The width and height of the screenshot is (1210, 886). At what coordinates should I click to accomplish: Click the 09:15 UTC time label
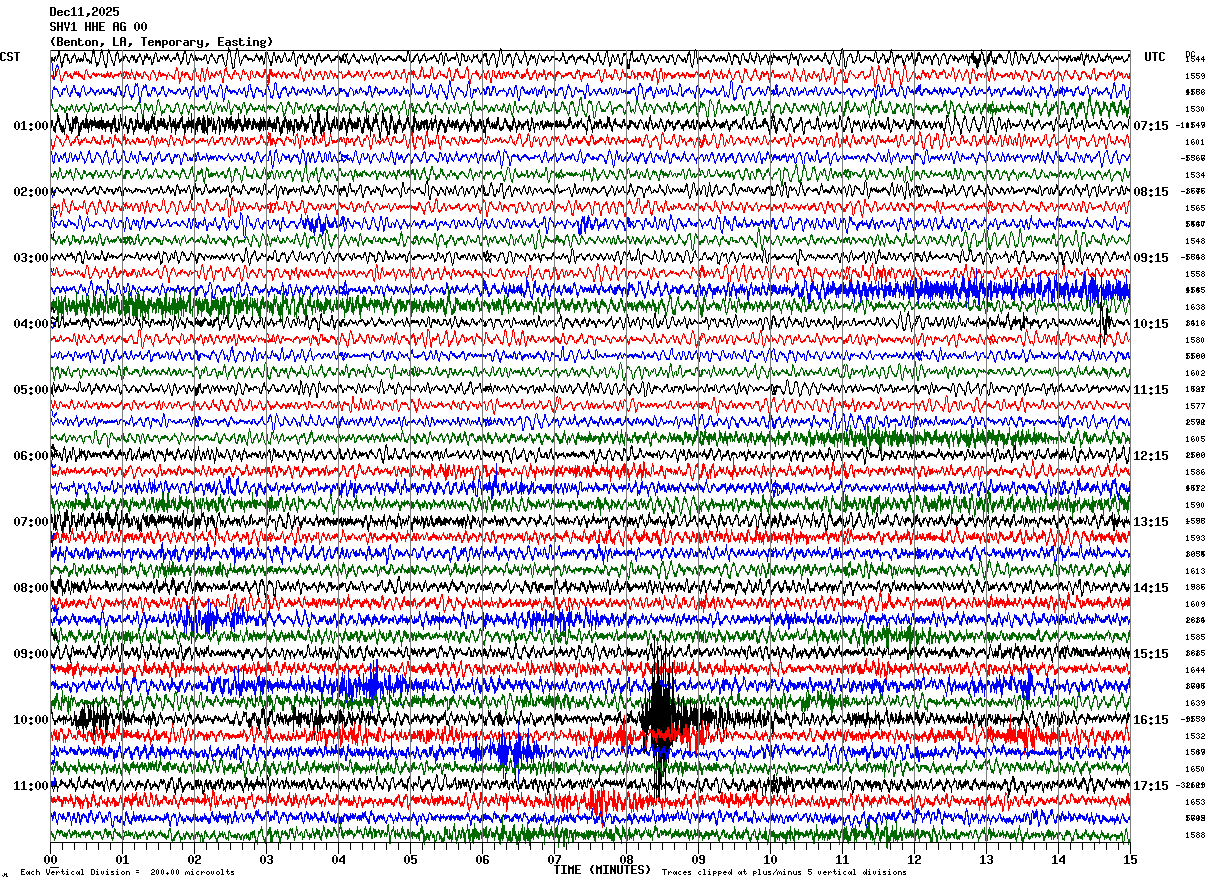(1151, 258)
